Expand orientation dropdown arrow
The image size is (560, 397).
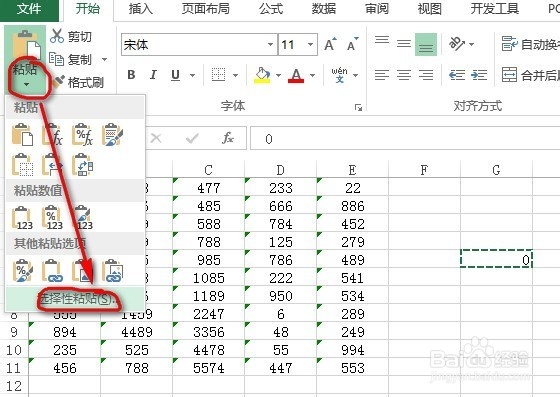pyautogui.click(x=471, y=45)
